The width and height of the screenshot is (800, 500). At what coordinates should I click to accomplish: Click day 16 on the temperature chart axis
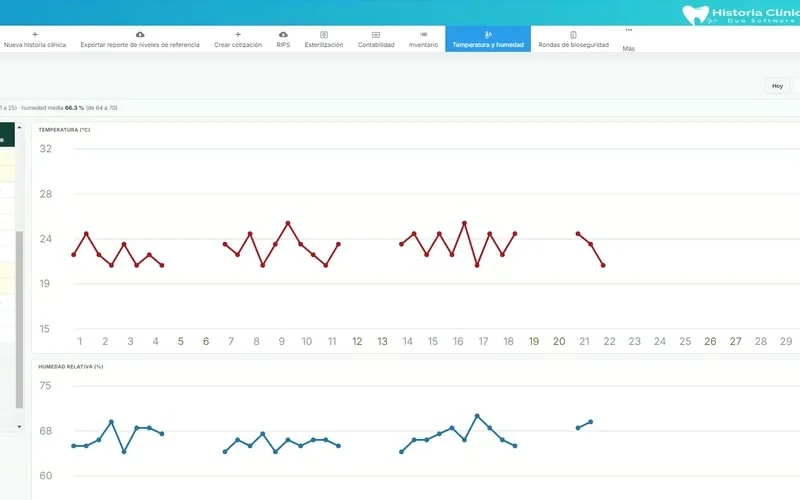[458, 341]
